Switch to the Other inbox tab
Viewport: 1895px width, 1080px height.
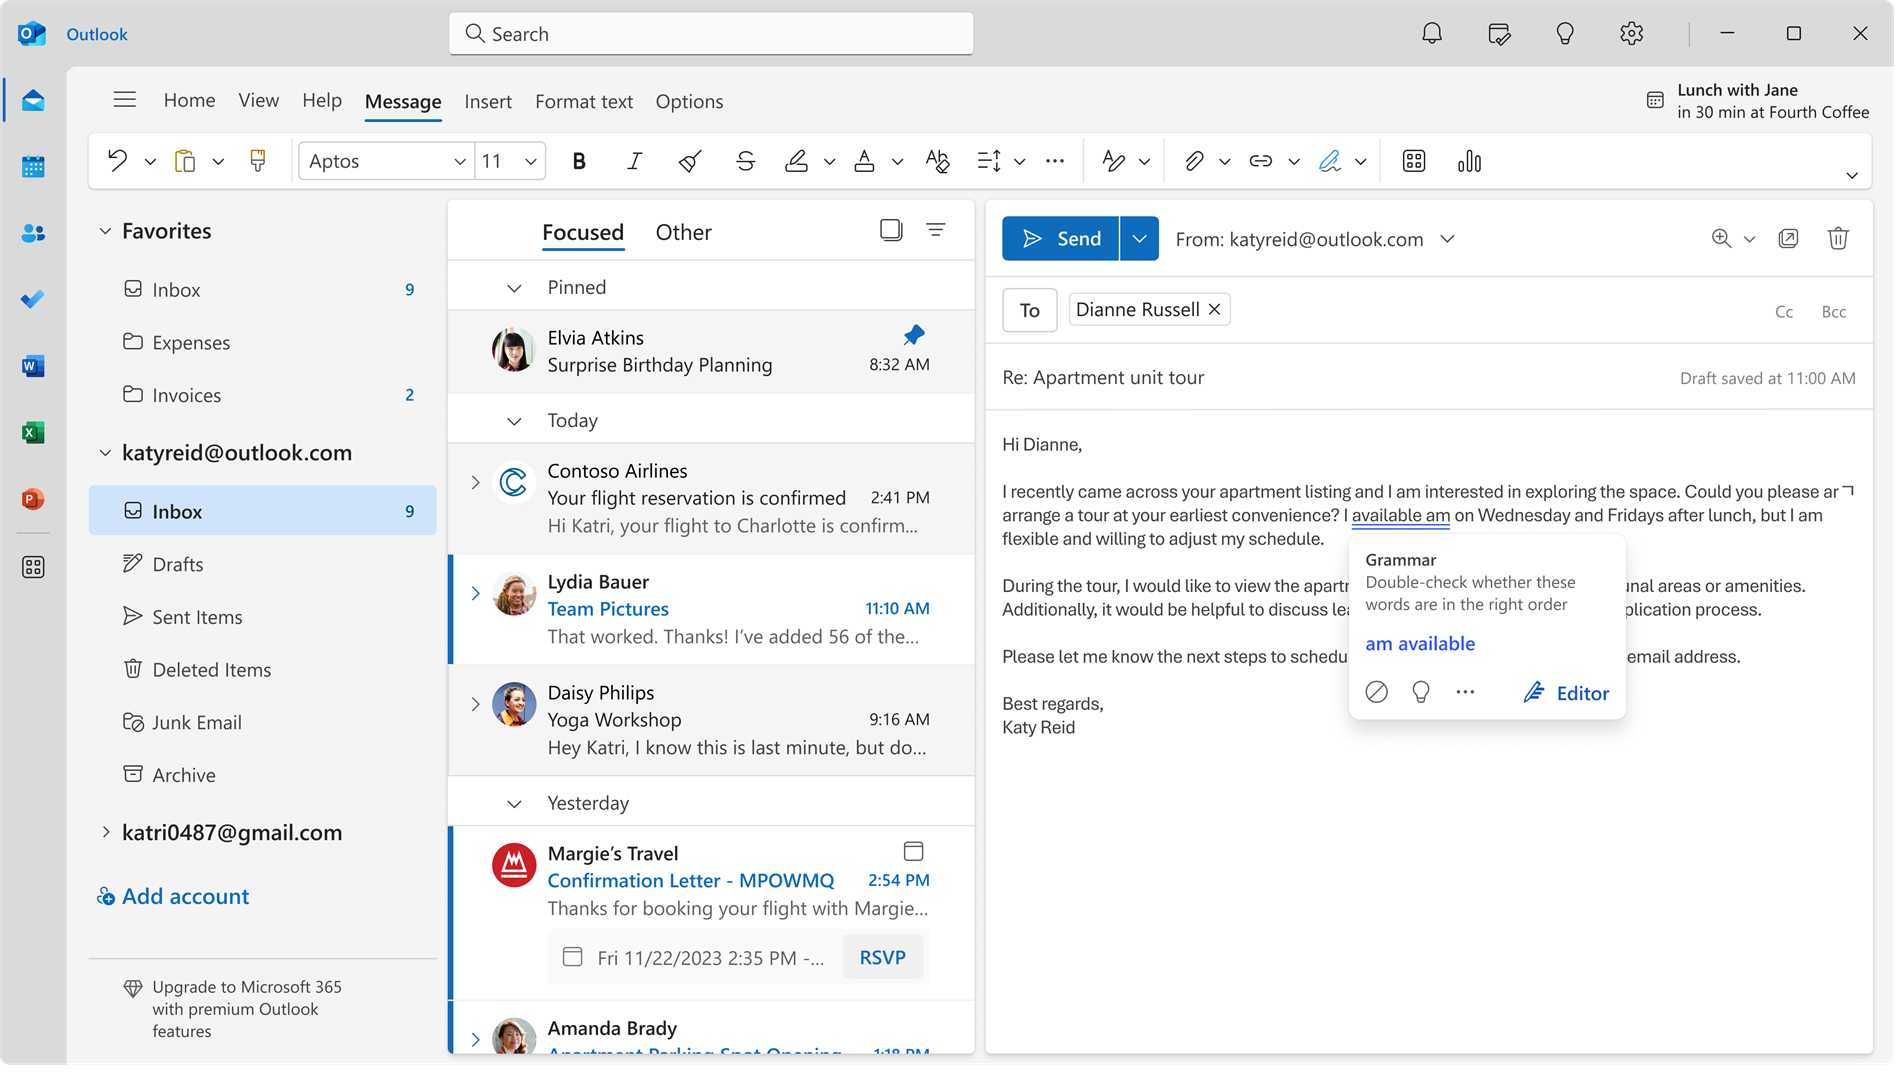tap(683, 231)
